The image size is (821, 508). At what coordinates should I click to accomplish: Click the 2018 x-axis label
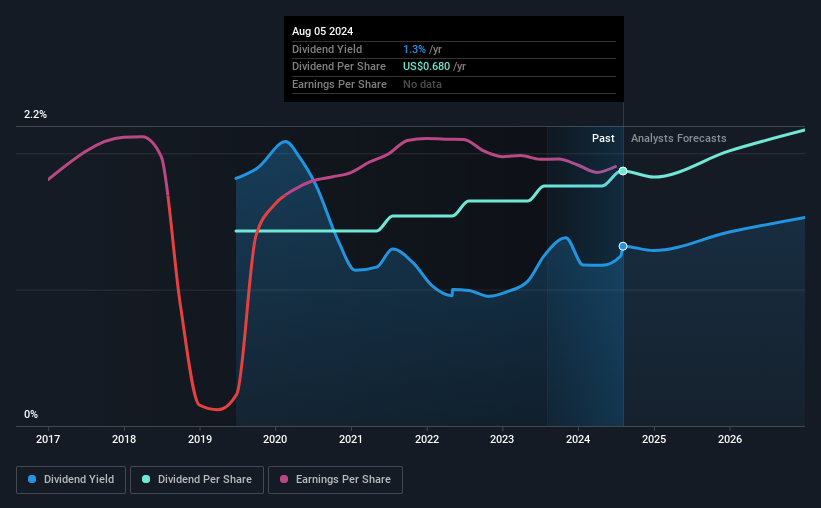click(124, 439)
